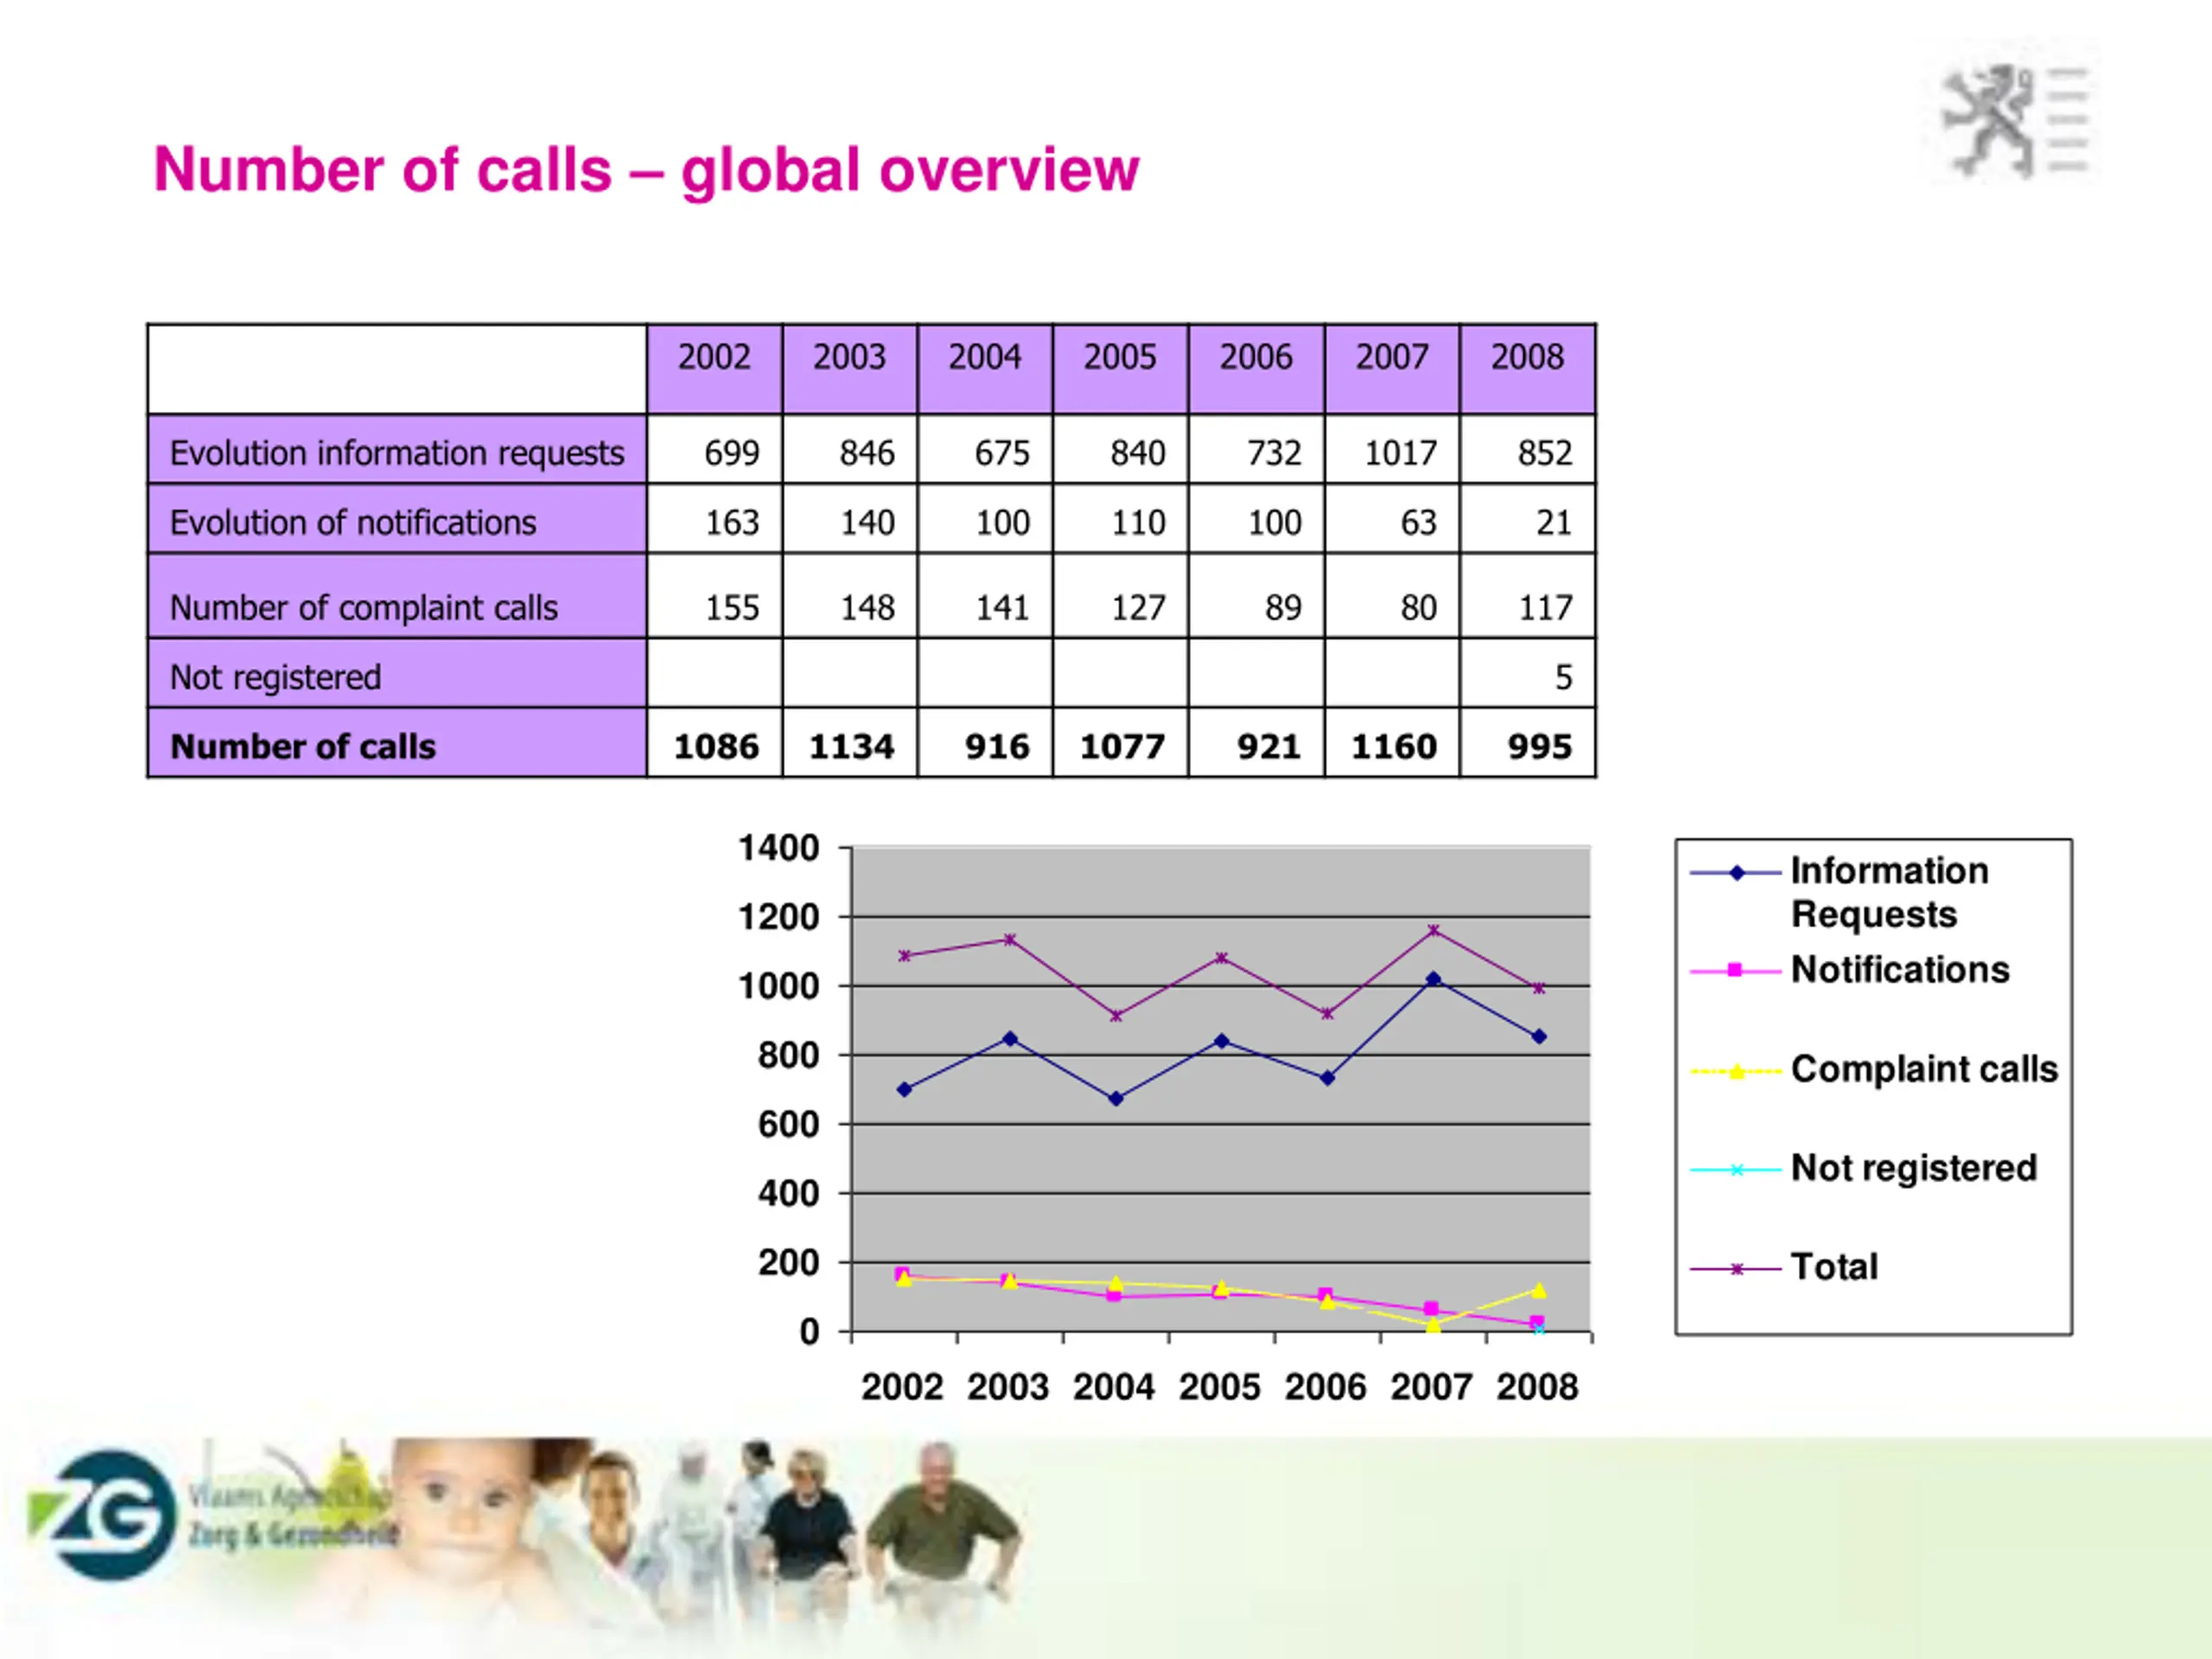Click the Total purple legend marker
The width and height of the screenshot is (2212, 1659).
coord(1736,1269)
